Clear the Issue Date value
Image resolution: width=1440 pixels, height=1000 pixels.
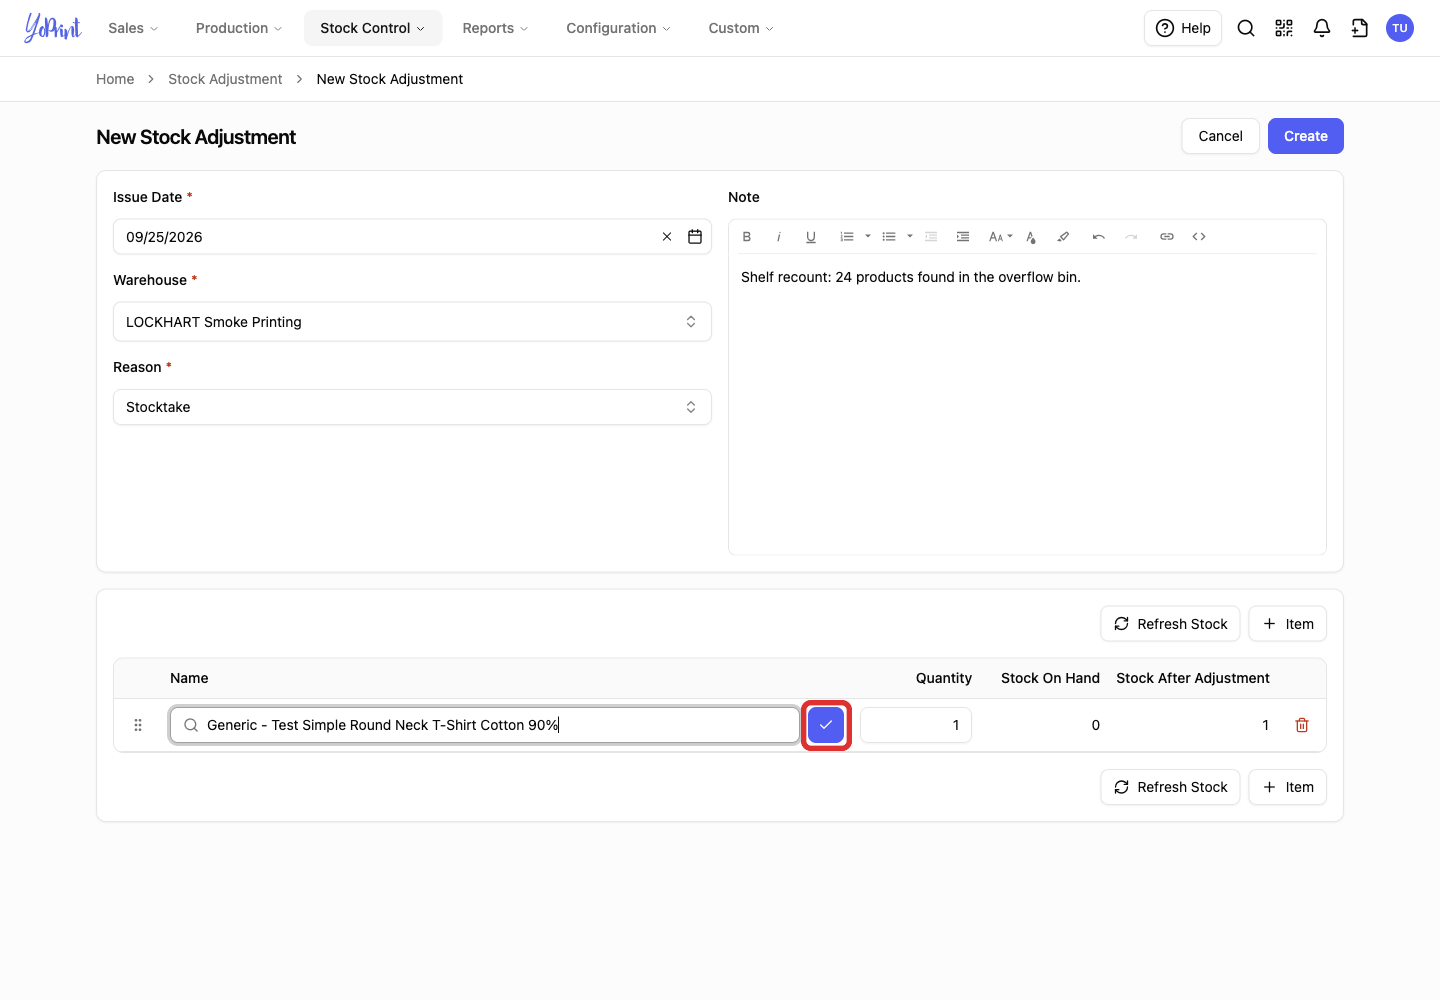pos(667,237)
